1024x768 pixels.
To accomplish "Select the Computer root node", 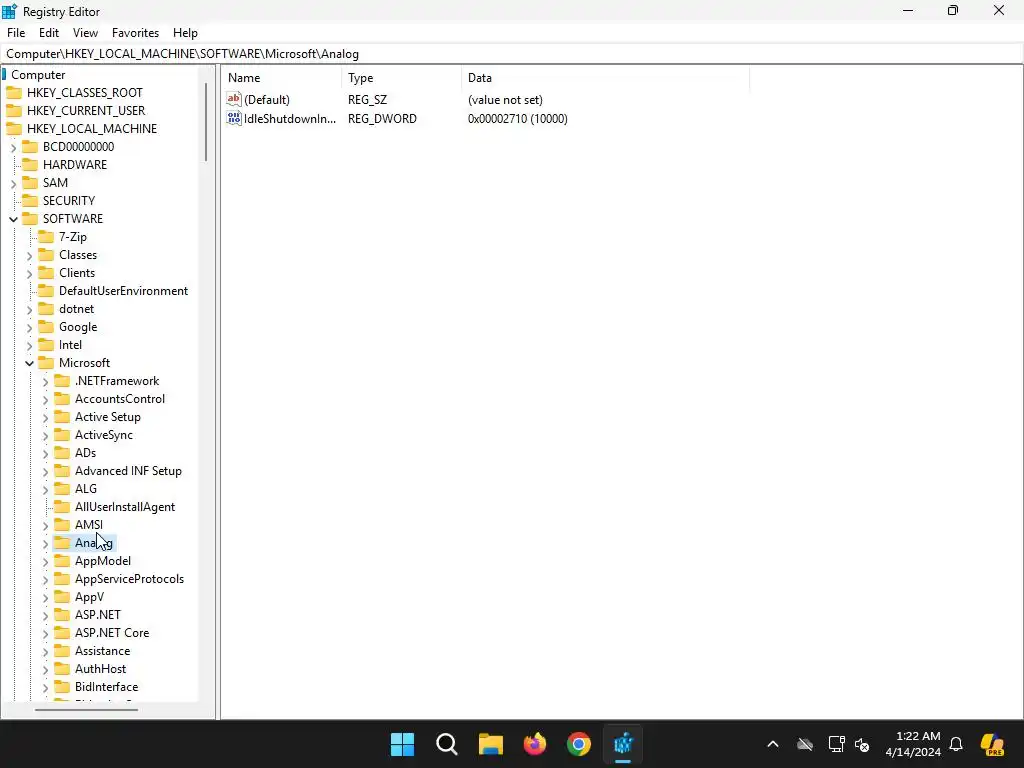I will 38,74.
